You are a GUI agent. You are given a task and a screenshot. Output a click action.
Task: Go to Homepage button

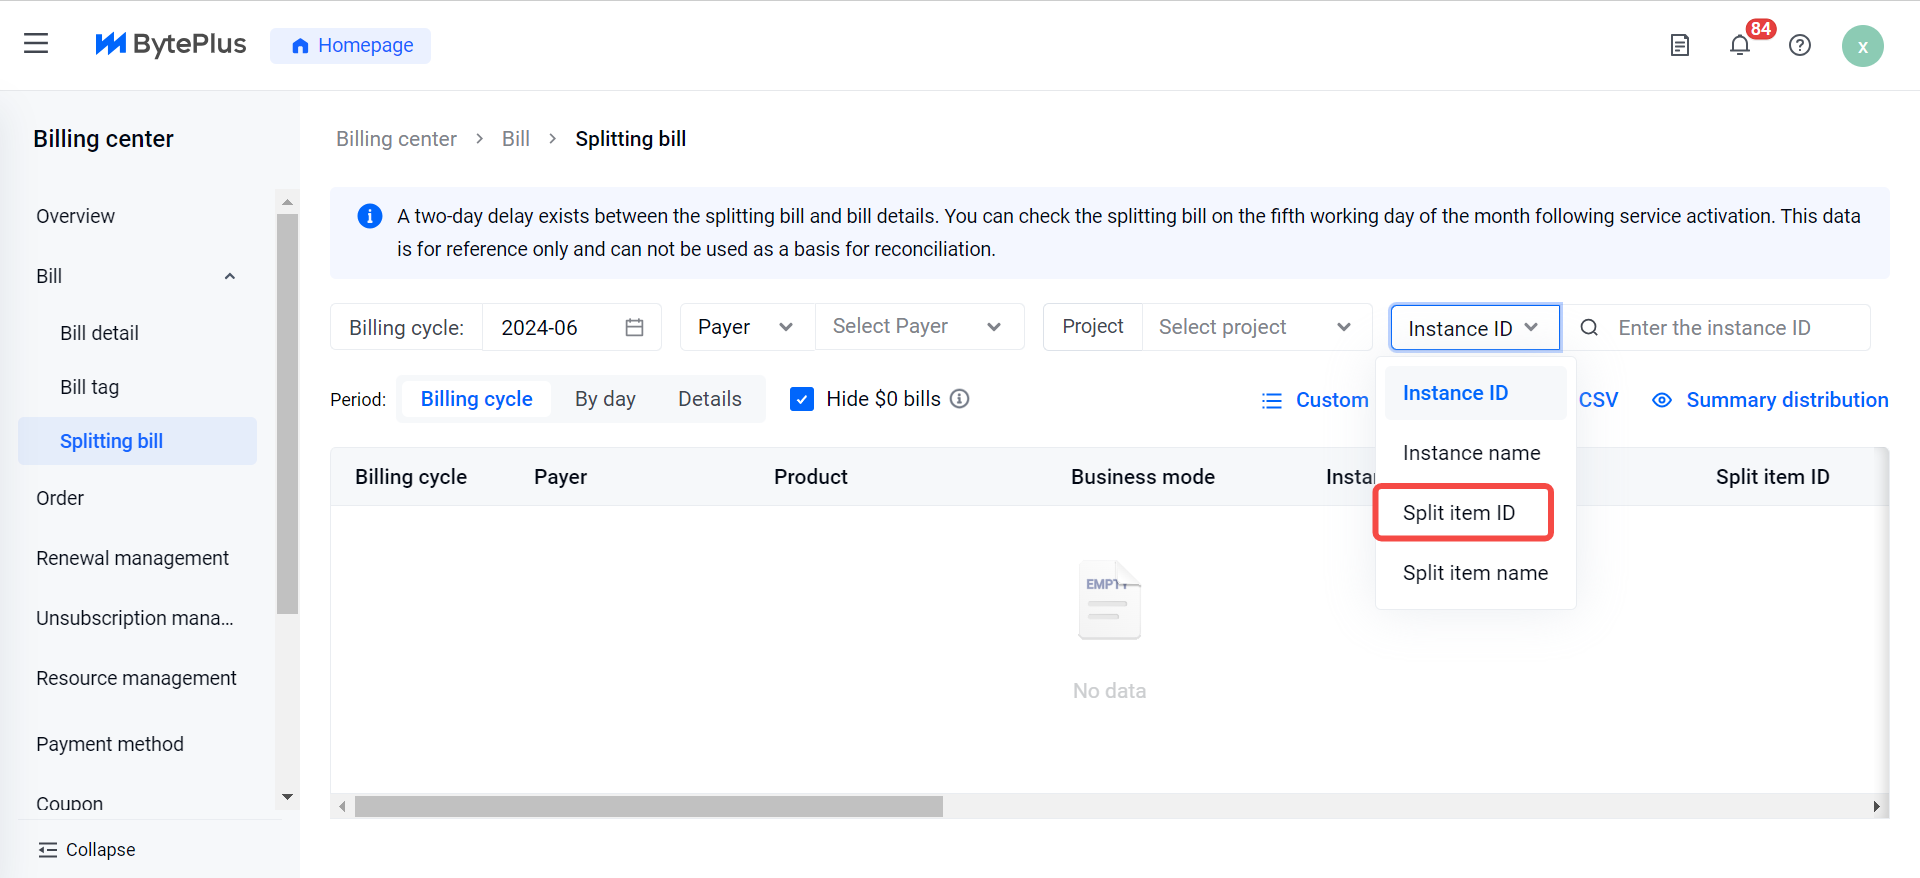point(351,45)
